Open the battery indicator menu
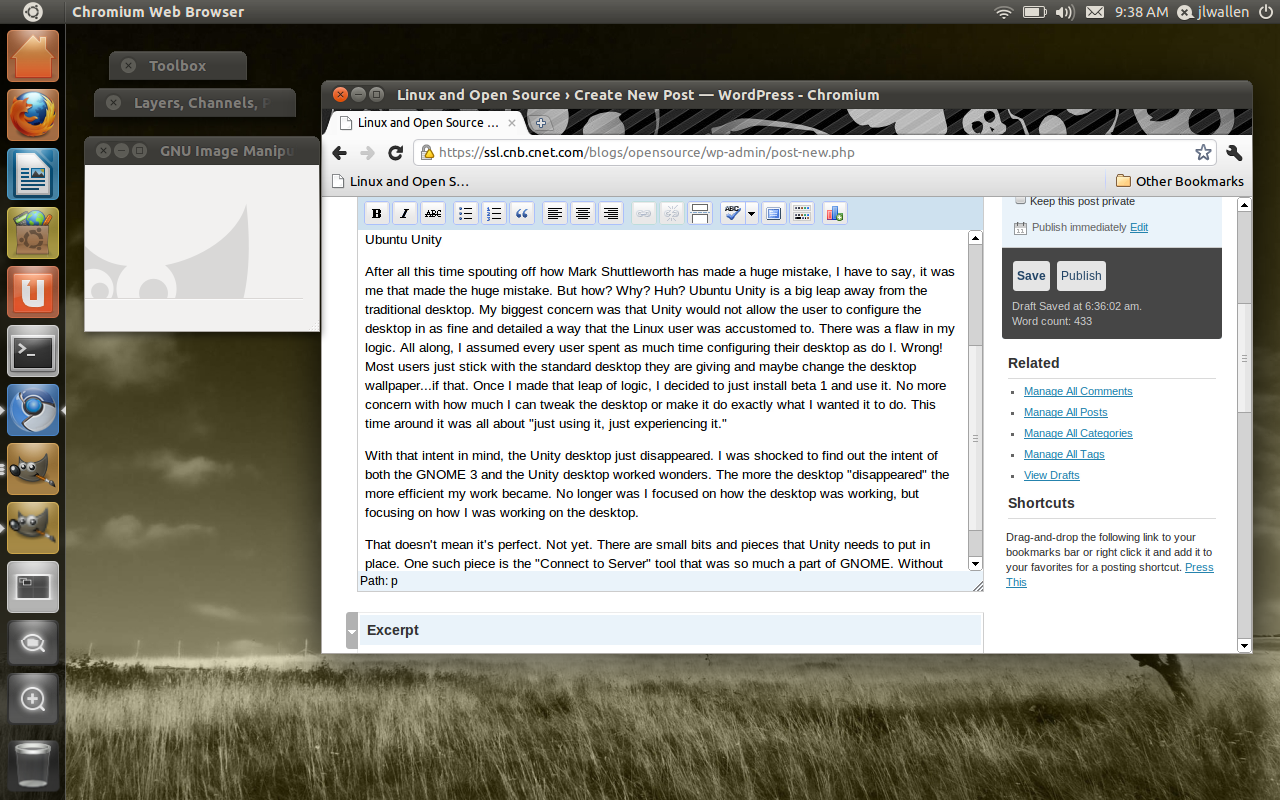This screenshot has width=1280, height=800. point(1034,12)
